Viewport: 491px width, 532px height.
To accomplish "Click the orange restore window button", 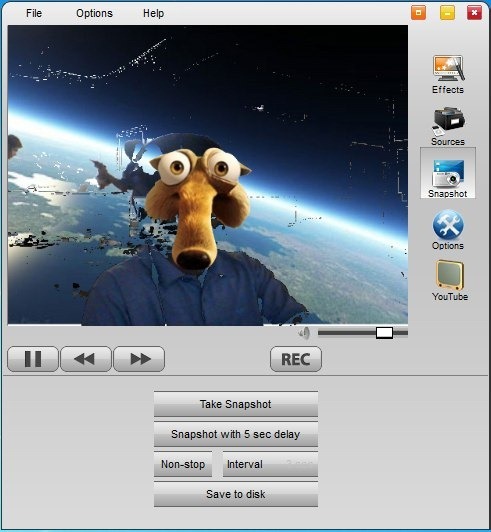I will (x=418, y=13).
